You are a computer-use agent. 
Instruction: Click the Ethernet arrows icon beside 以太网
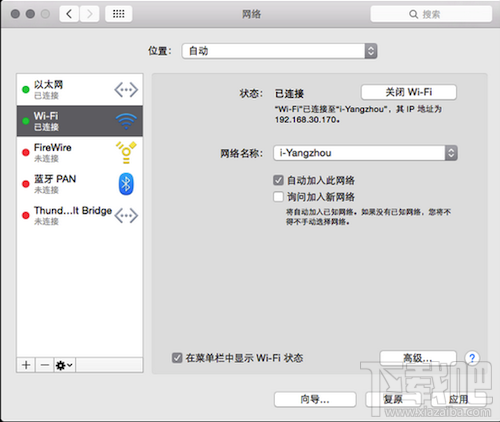126,90
